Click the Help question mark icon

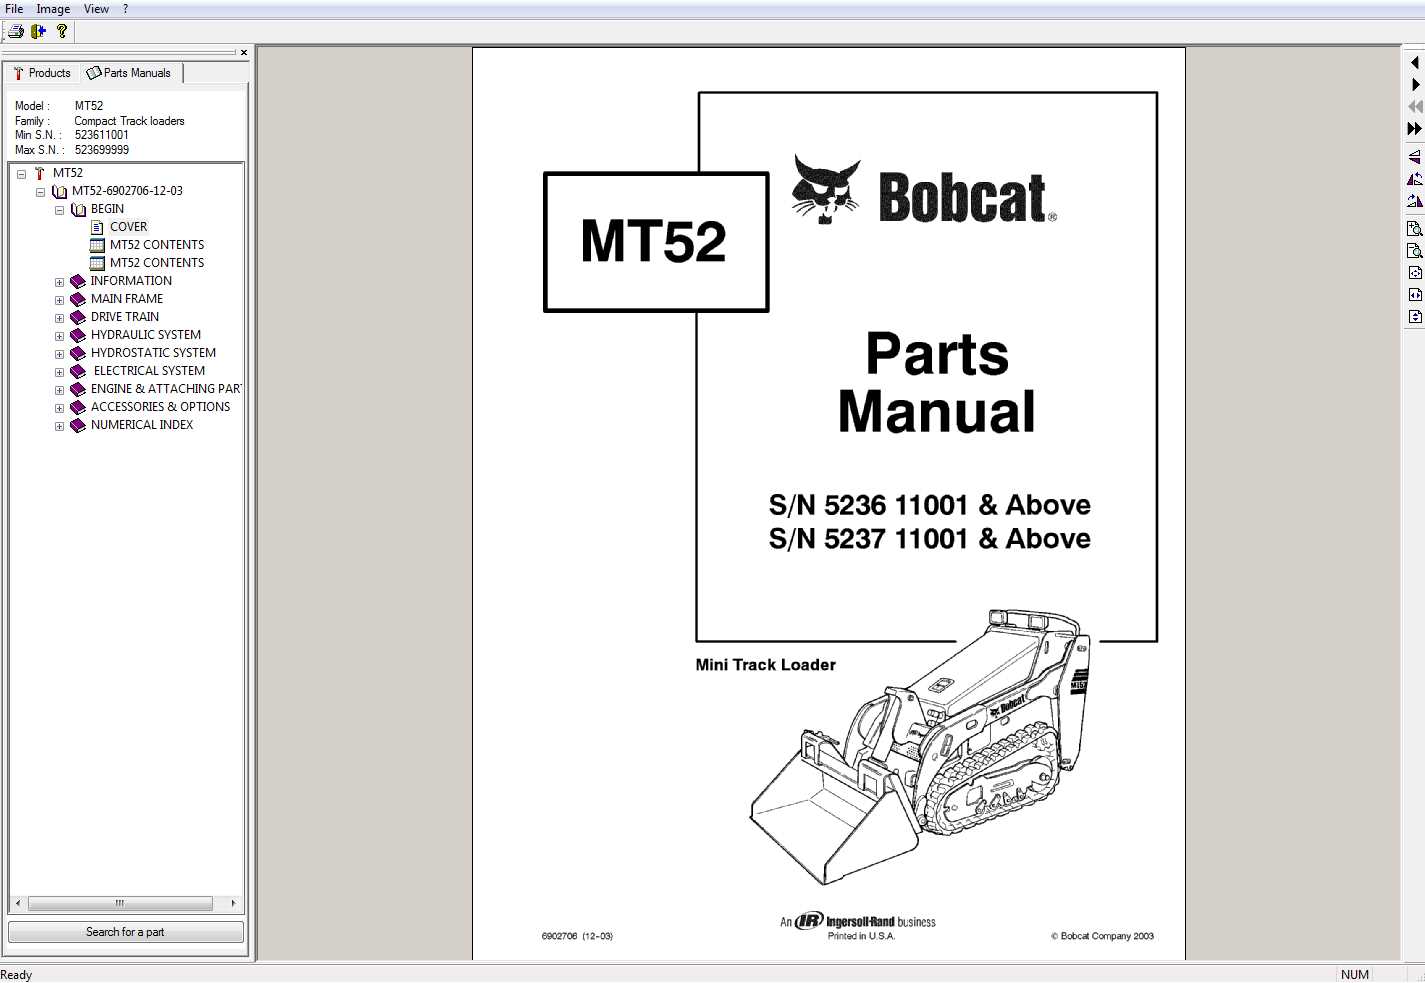[62, 31]
